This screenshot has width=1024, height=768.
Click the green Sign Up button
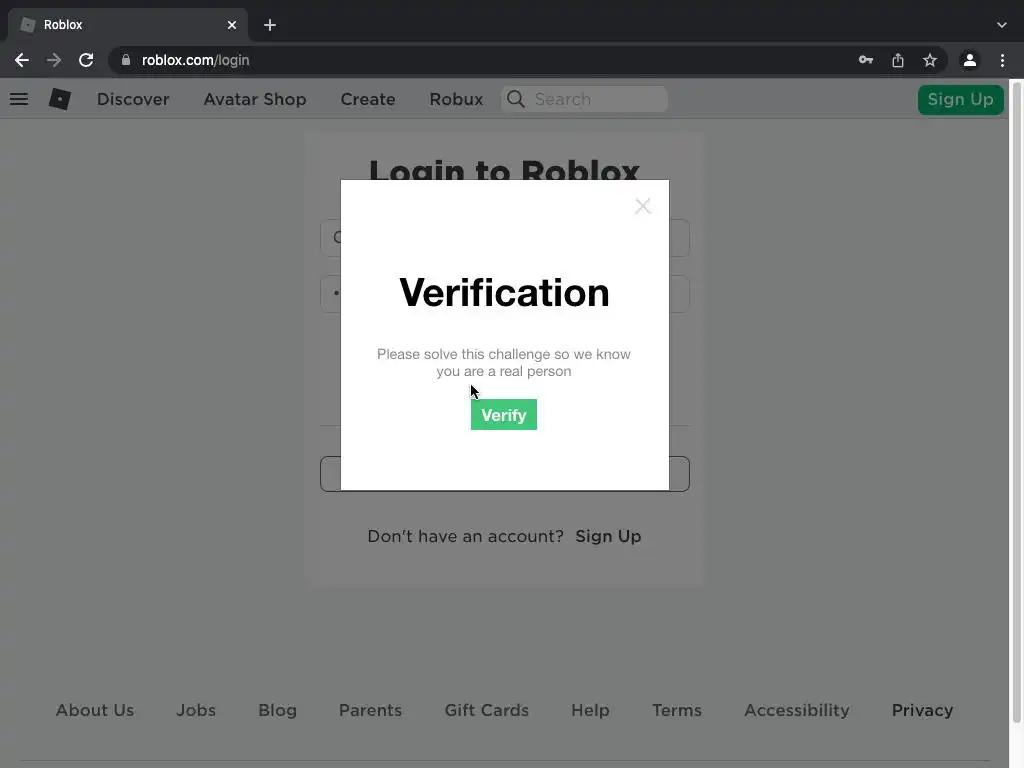(961, 99)
